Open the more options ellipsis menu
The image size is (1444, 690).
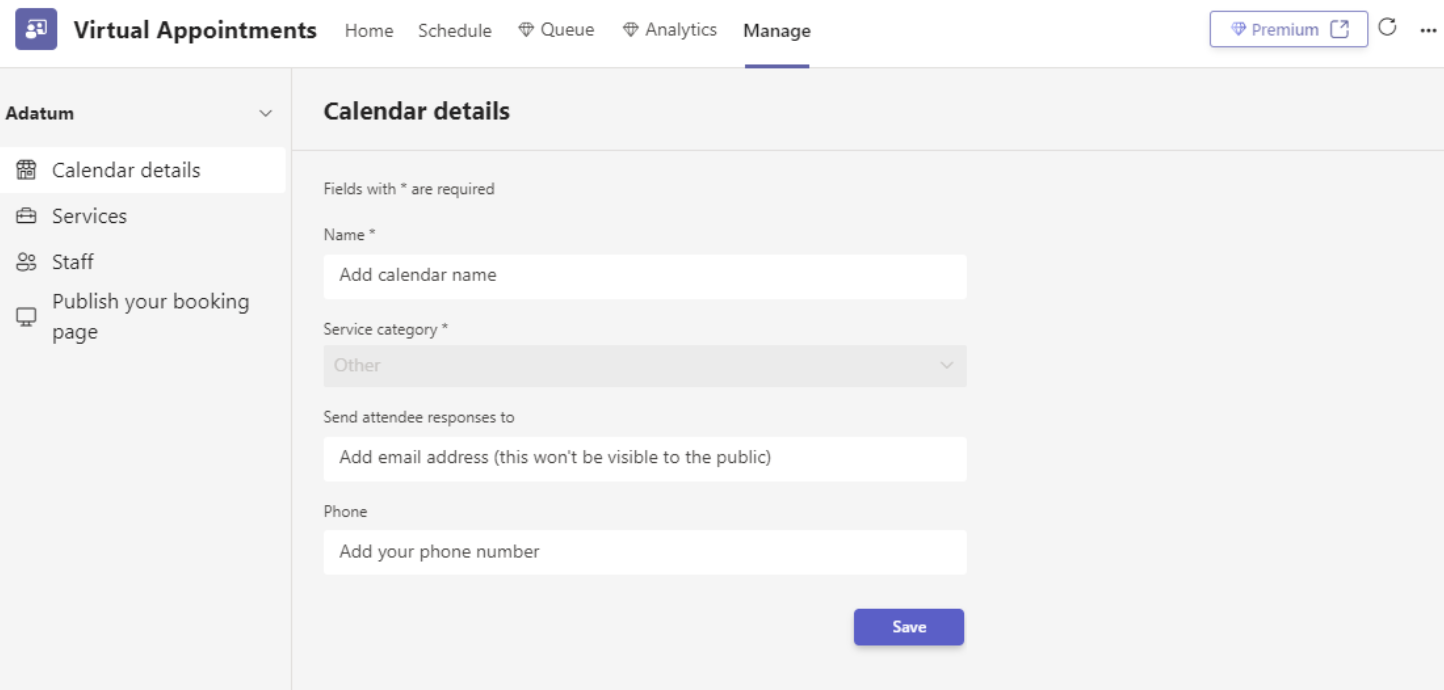click(1428, 30)
